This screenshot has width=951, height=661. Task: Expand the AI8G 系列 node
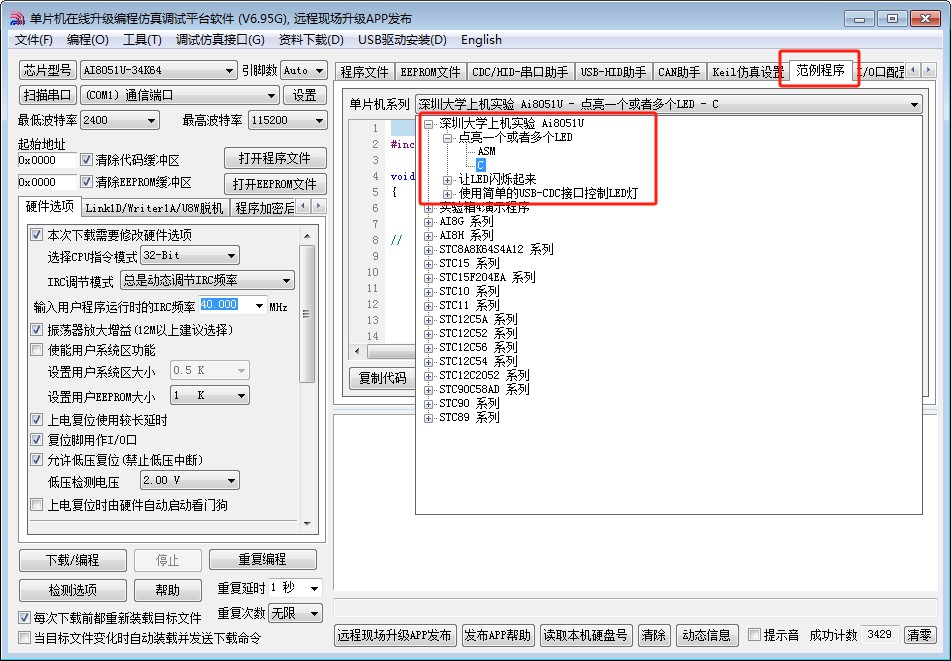[428, 222]
